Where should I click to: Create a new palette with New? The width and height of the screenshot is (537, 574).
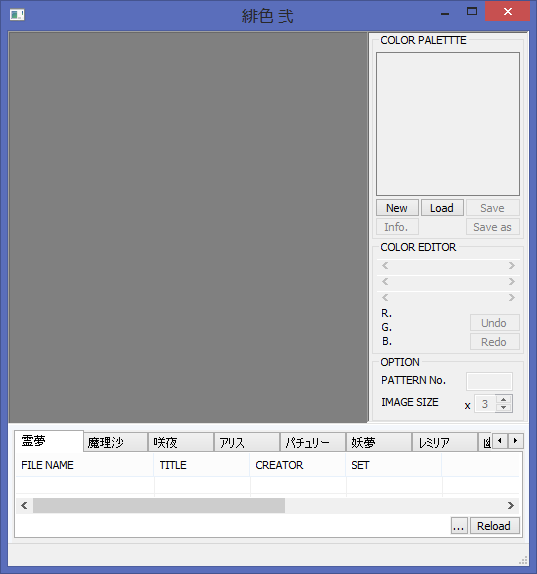click(x=397, y=208)
